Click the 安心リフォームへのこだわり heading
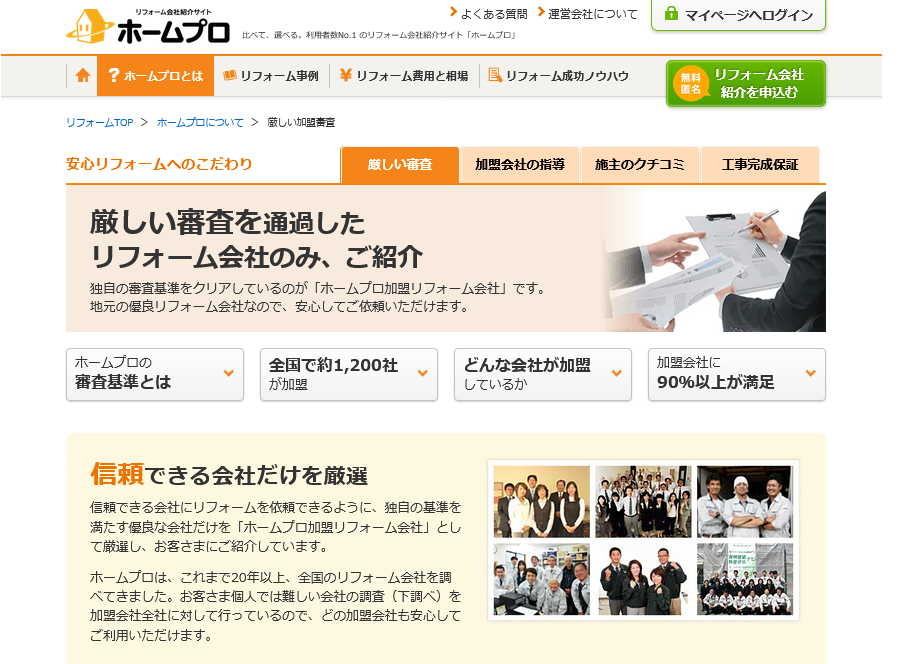Screen dimensions: 900x664 (x=159, y=164)
